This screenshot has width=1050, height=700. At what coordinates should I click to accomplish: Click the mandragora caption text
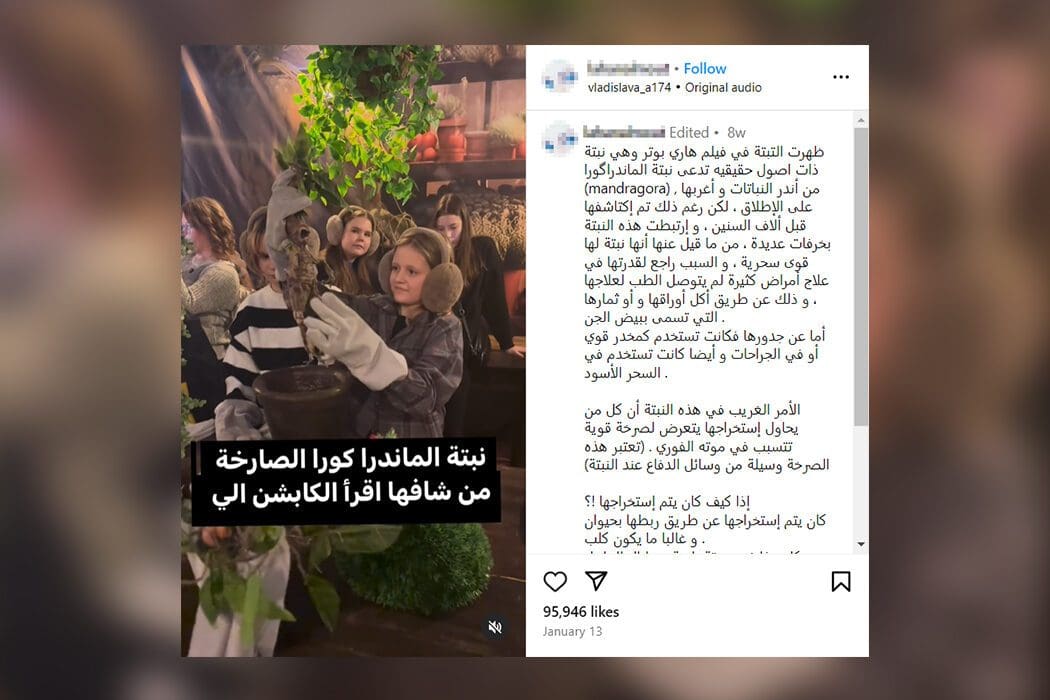(x=627, y=189)
